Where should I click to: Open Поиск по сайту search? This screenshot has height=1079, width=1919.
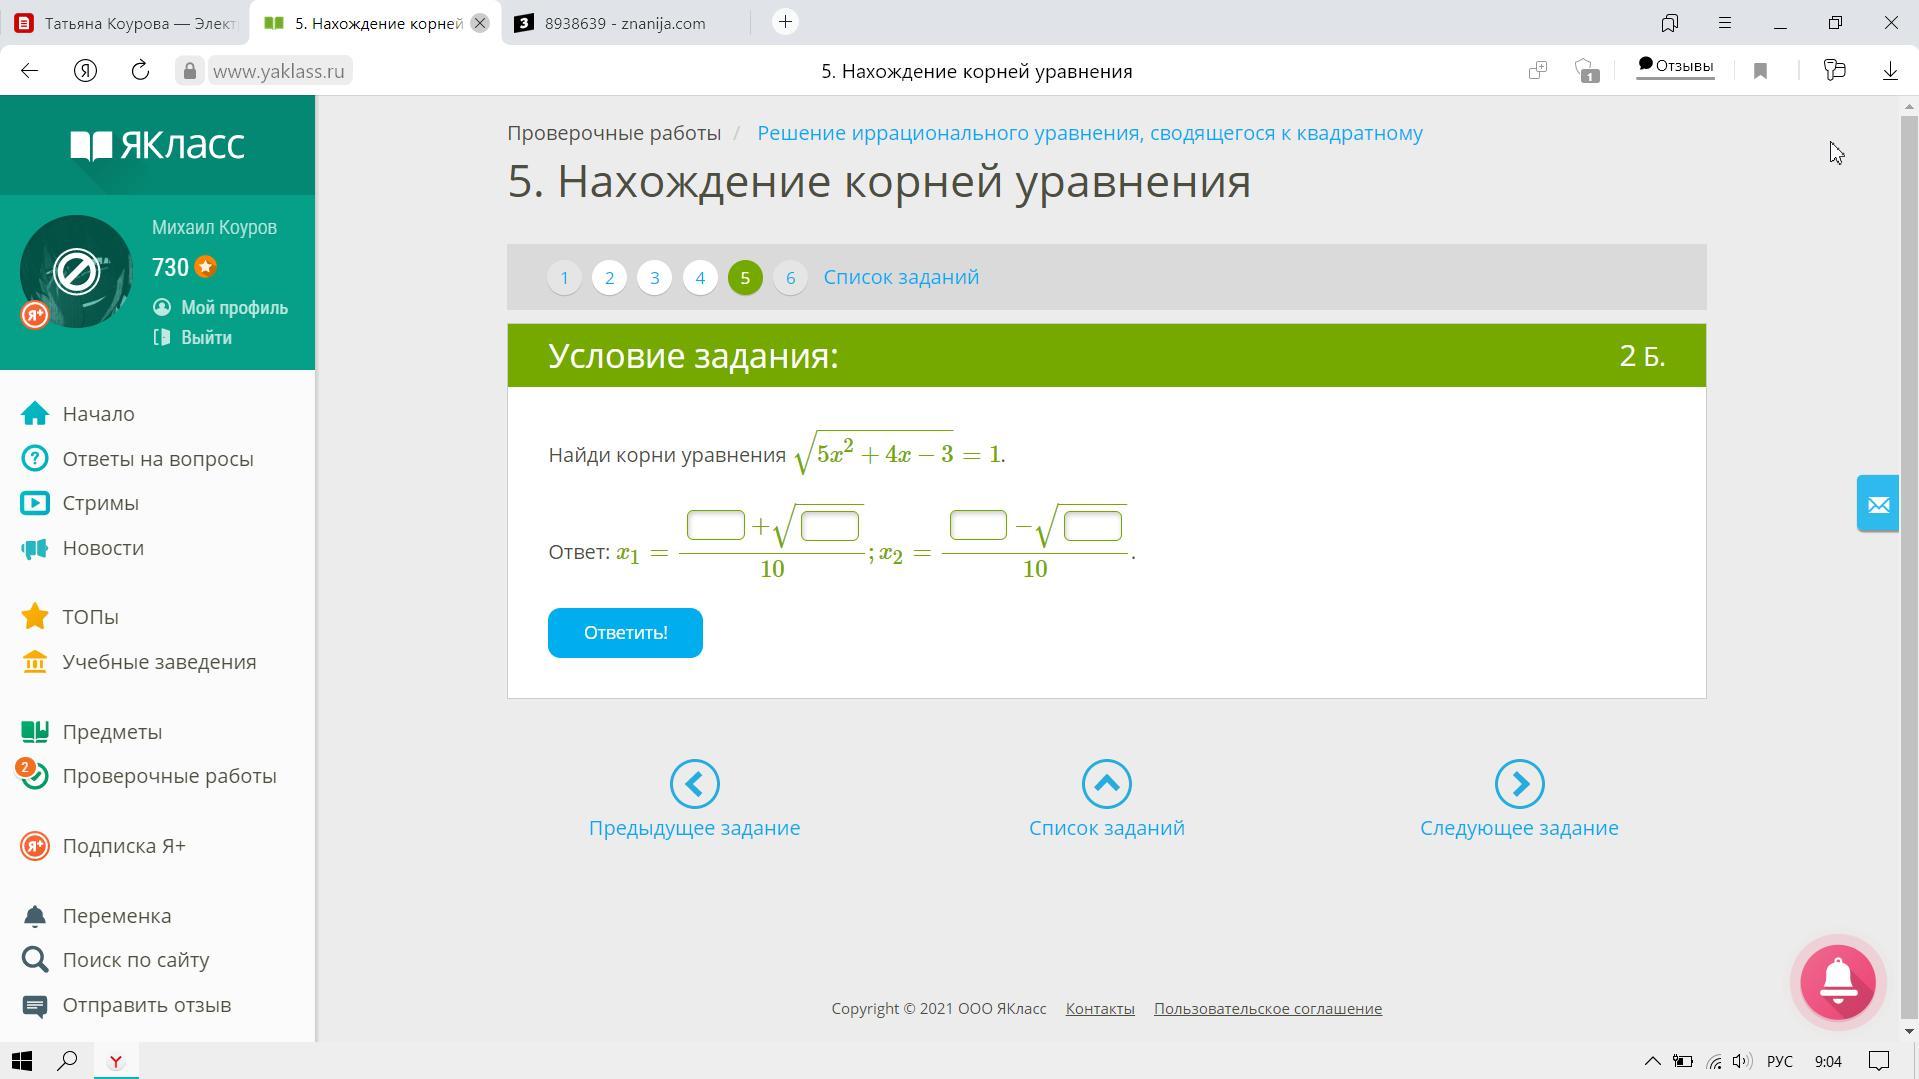point(136,960)
